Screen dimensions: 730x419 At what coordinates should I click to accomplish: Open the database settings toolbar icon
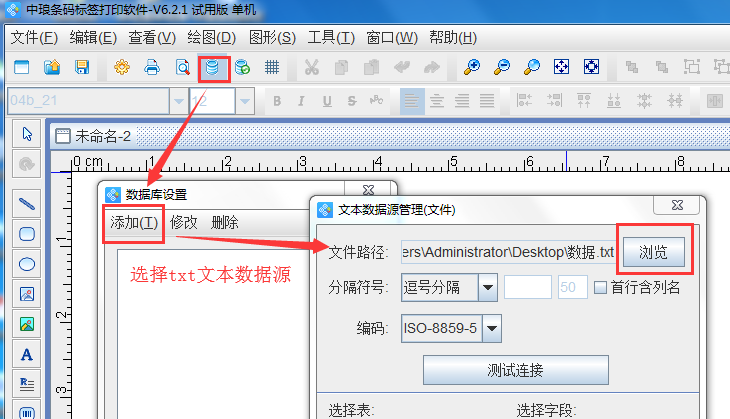(212, 68)
